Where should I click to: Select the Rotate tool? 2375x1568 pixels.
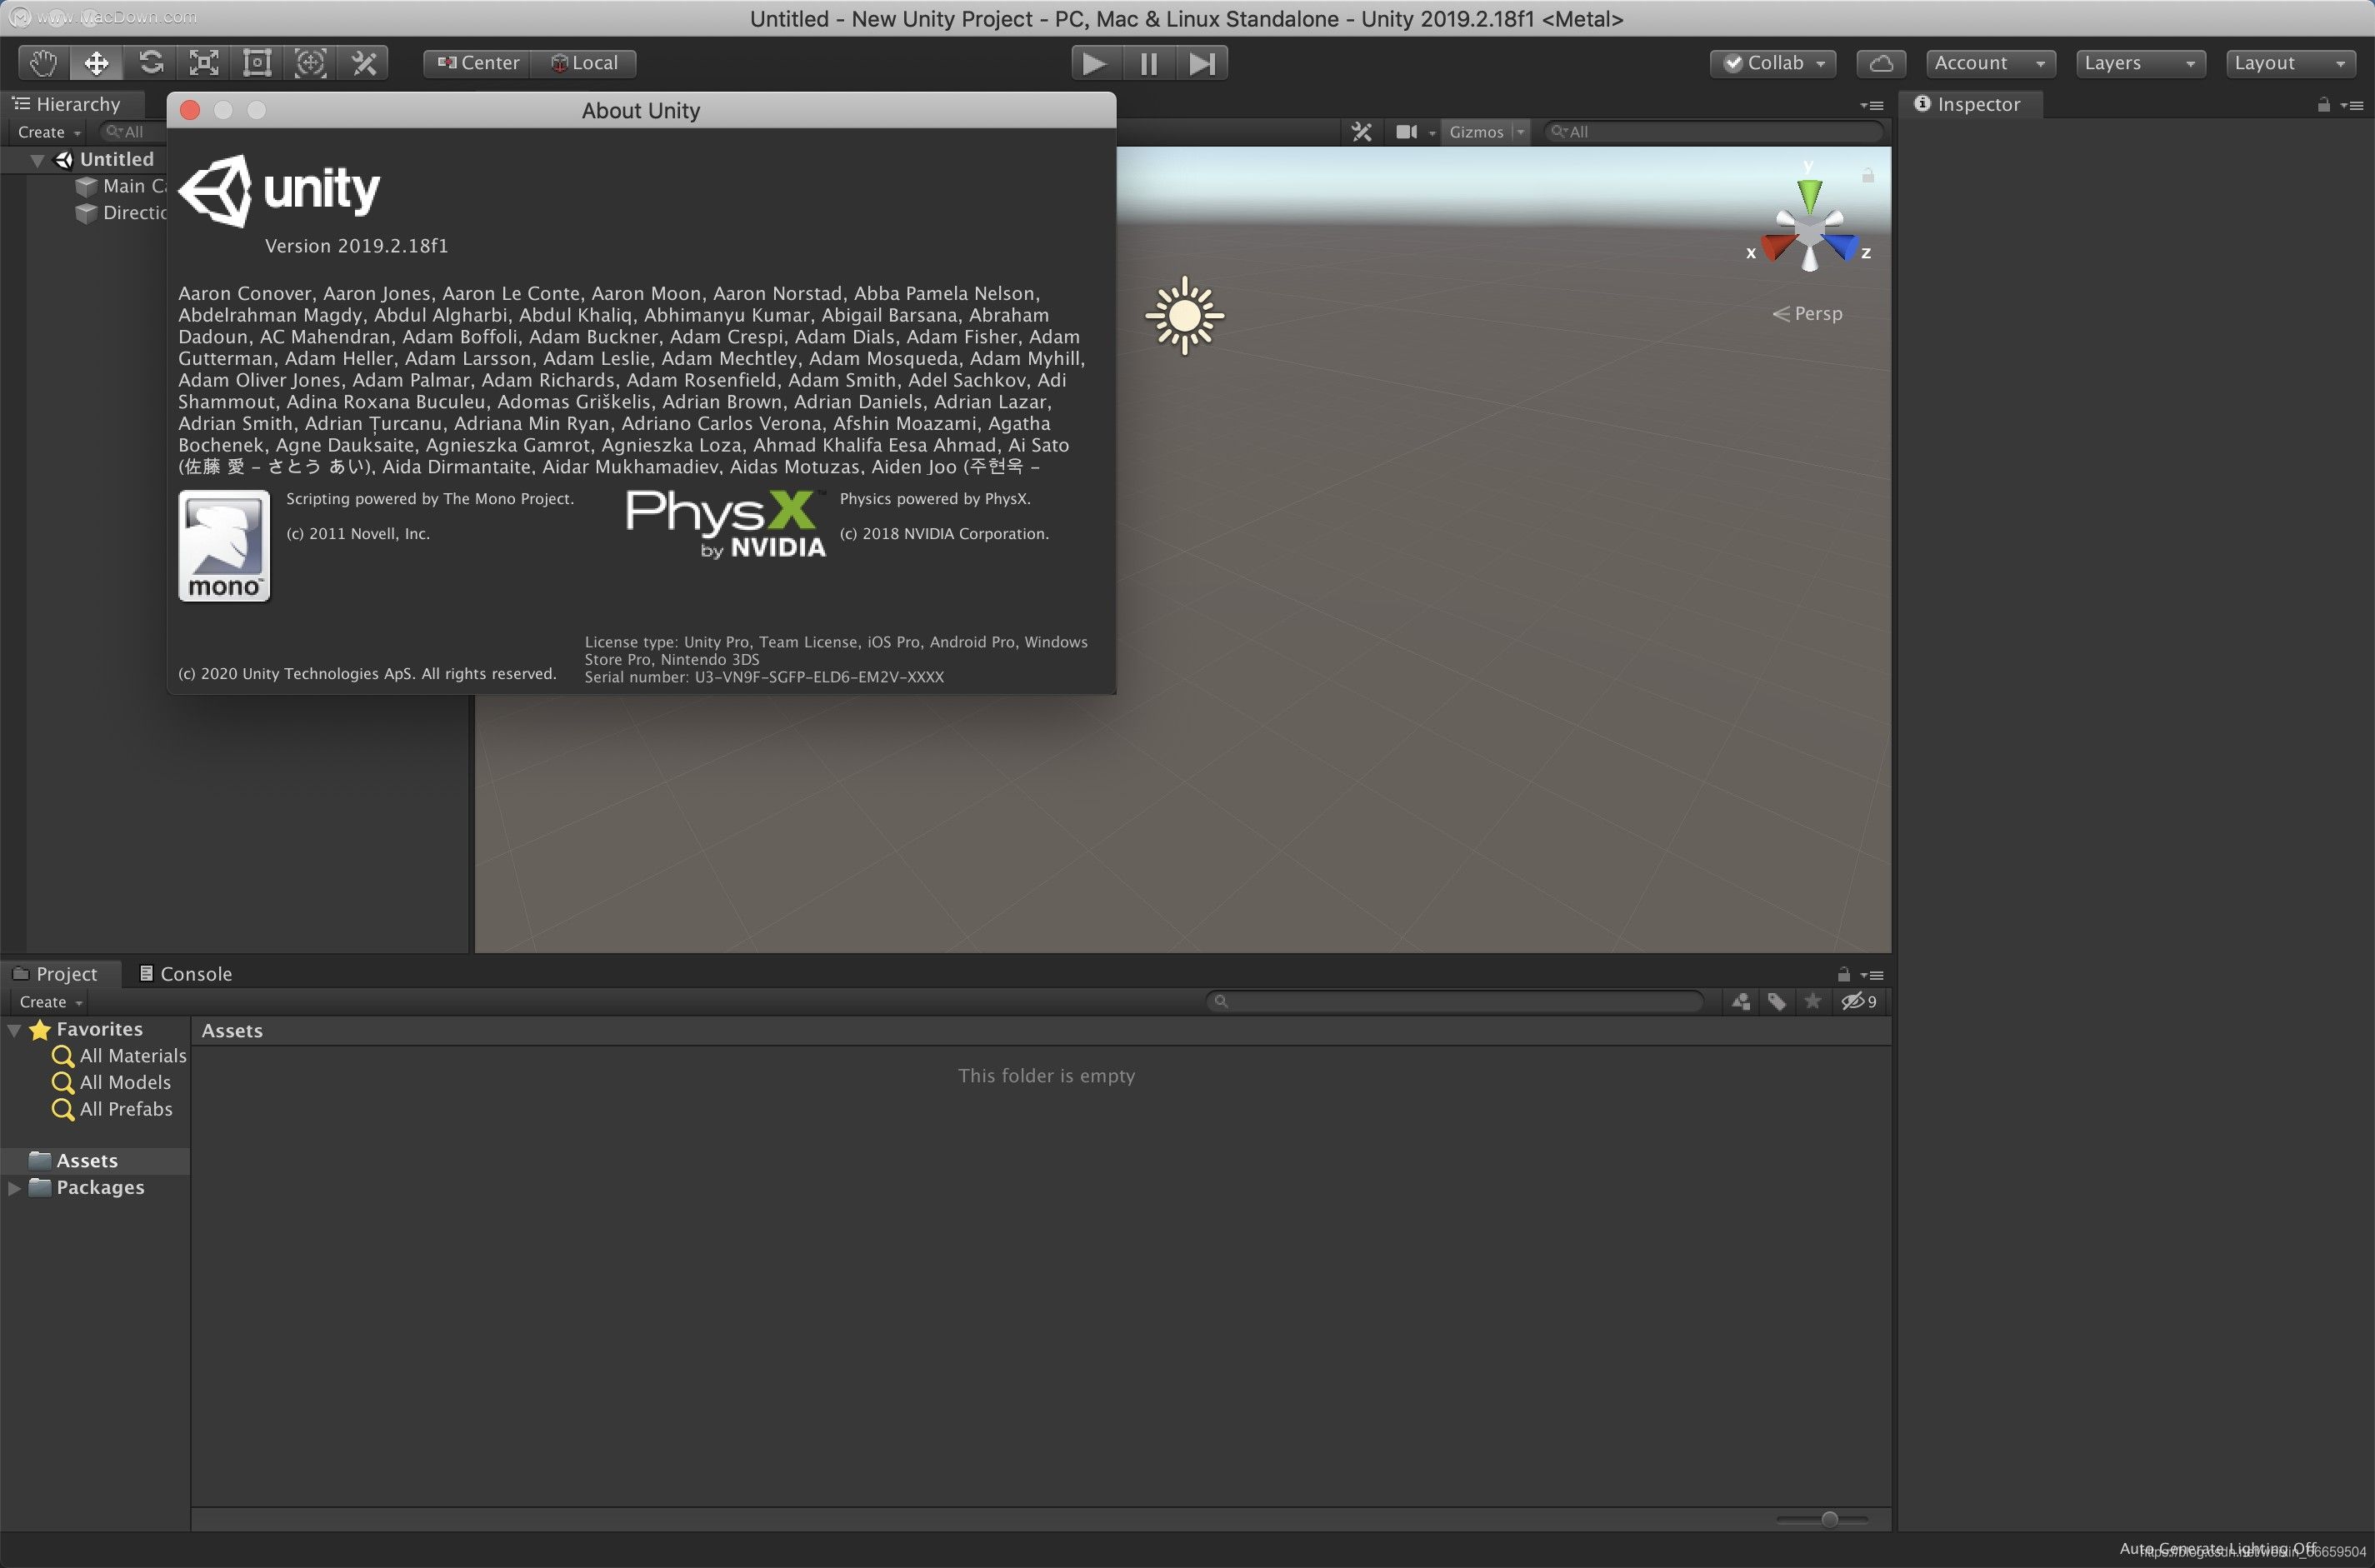tap(151, 63)
